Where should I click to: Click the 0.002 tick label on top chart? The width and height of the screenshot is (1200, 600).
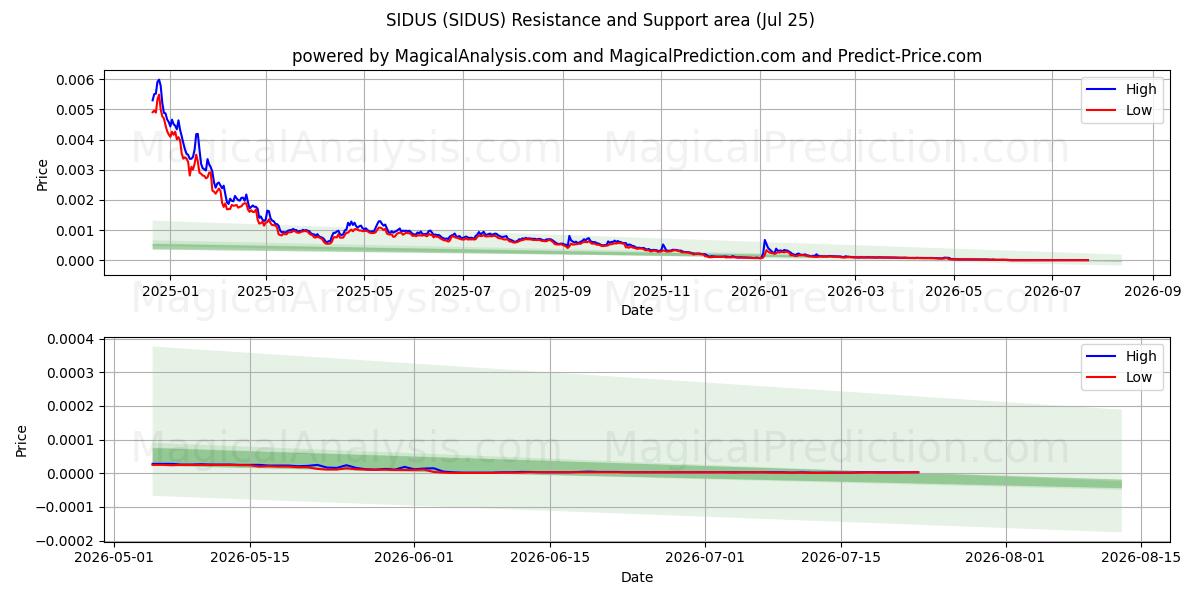pos(75,200)
